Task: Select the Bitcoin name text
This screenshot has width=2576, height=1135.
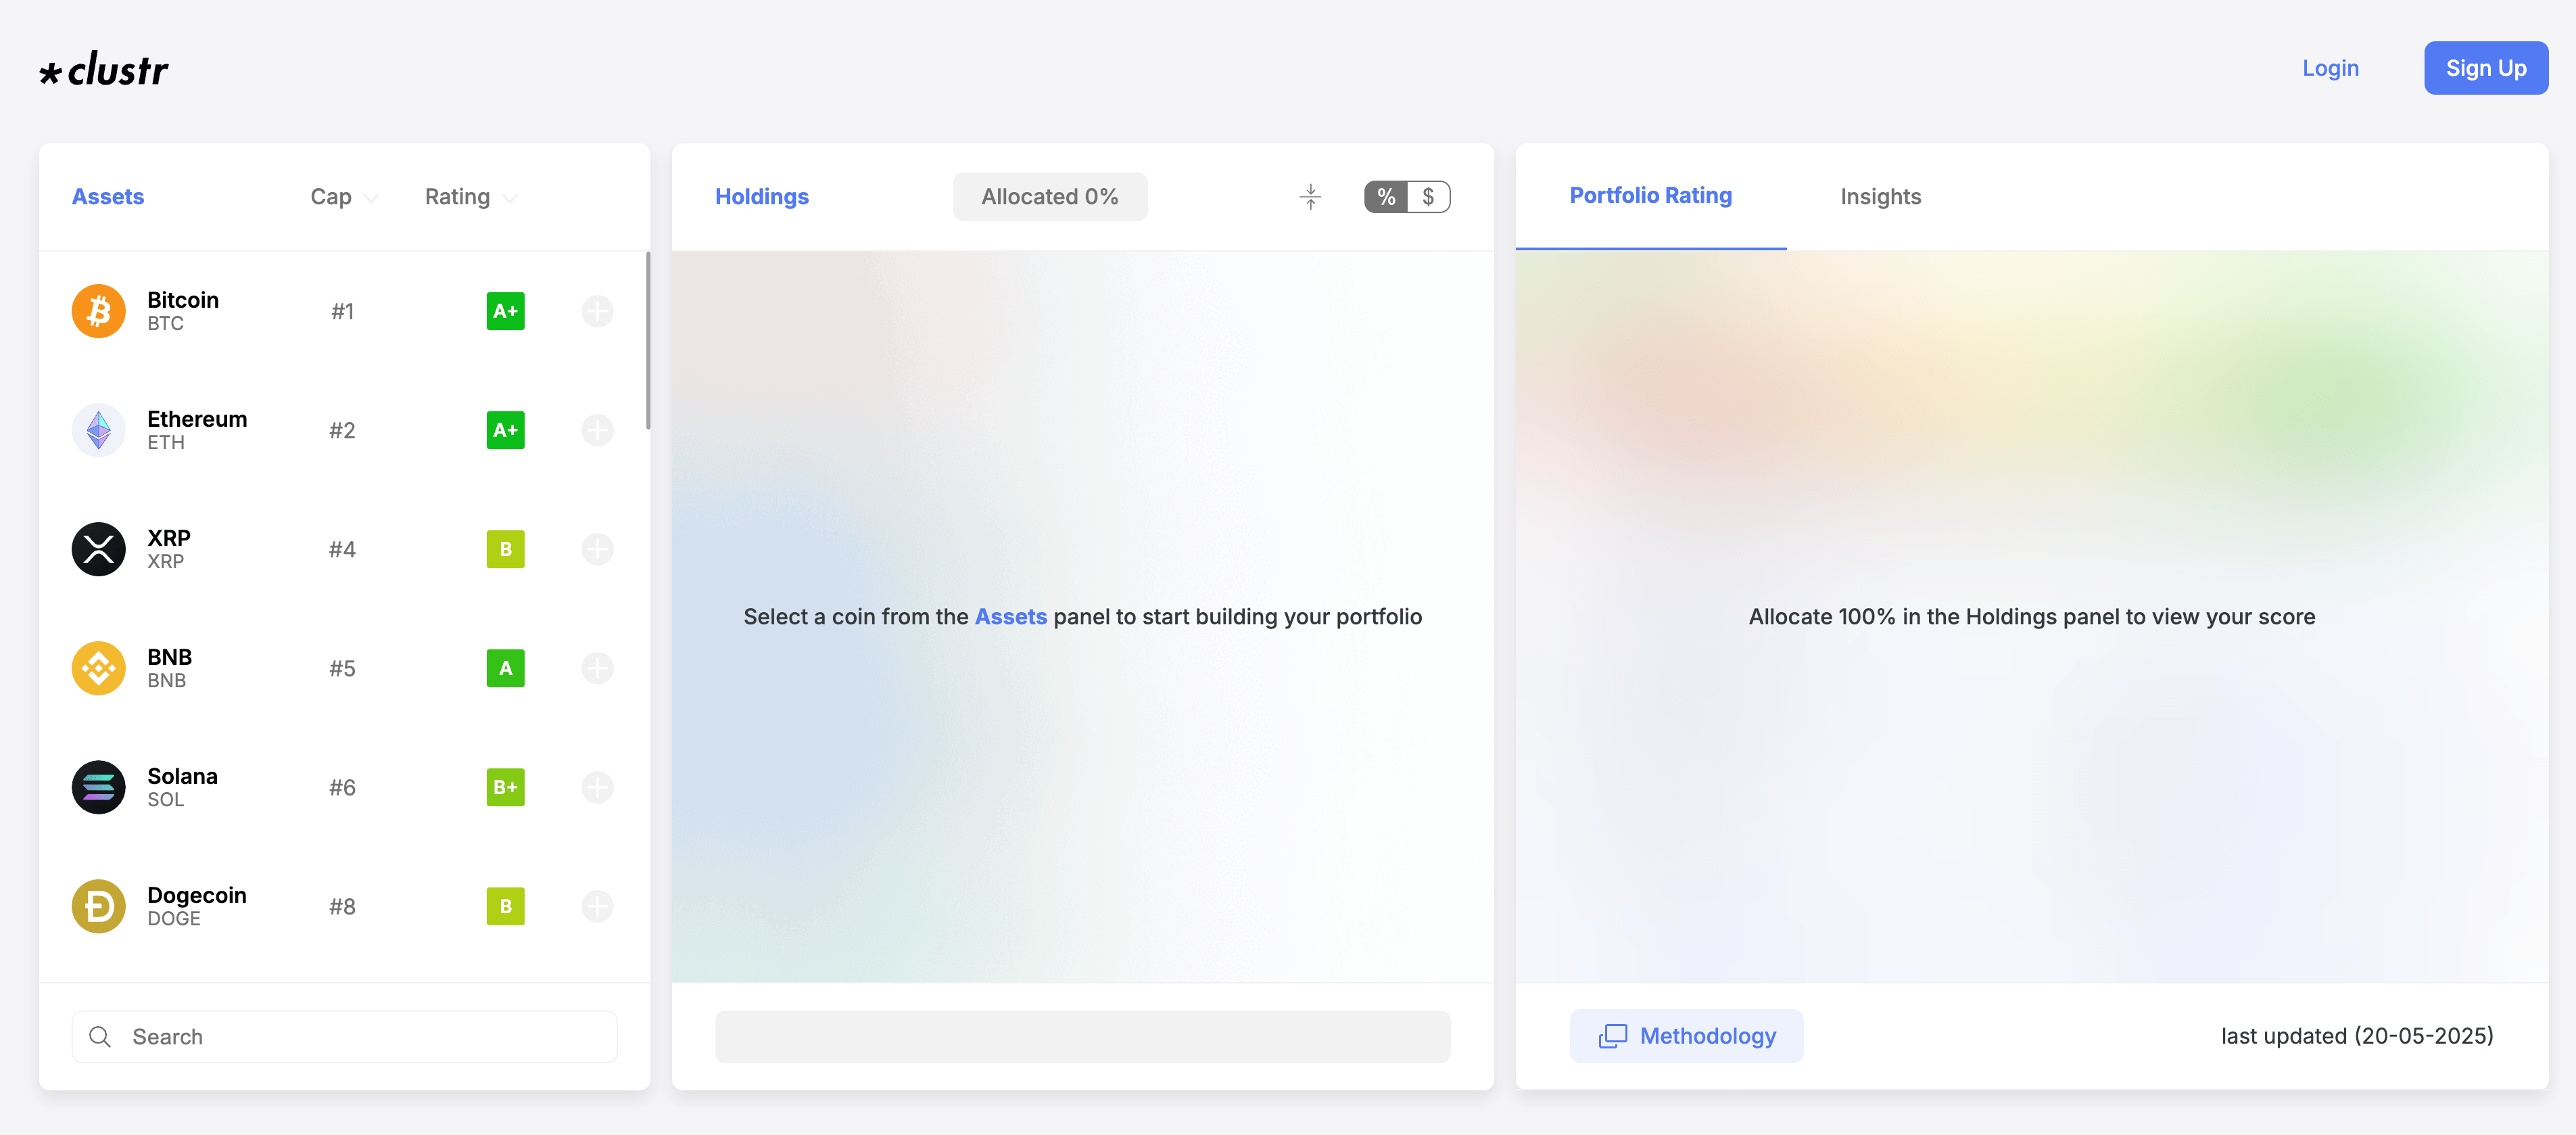Action: pyautogui.click(x=183, y=300)
